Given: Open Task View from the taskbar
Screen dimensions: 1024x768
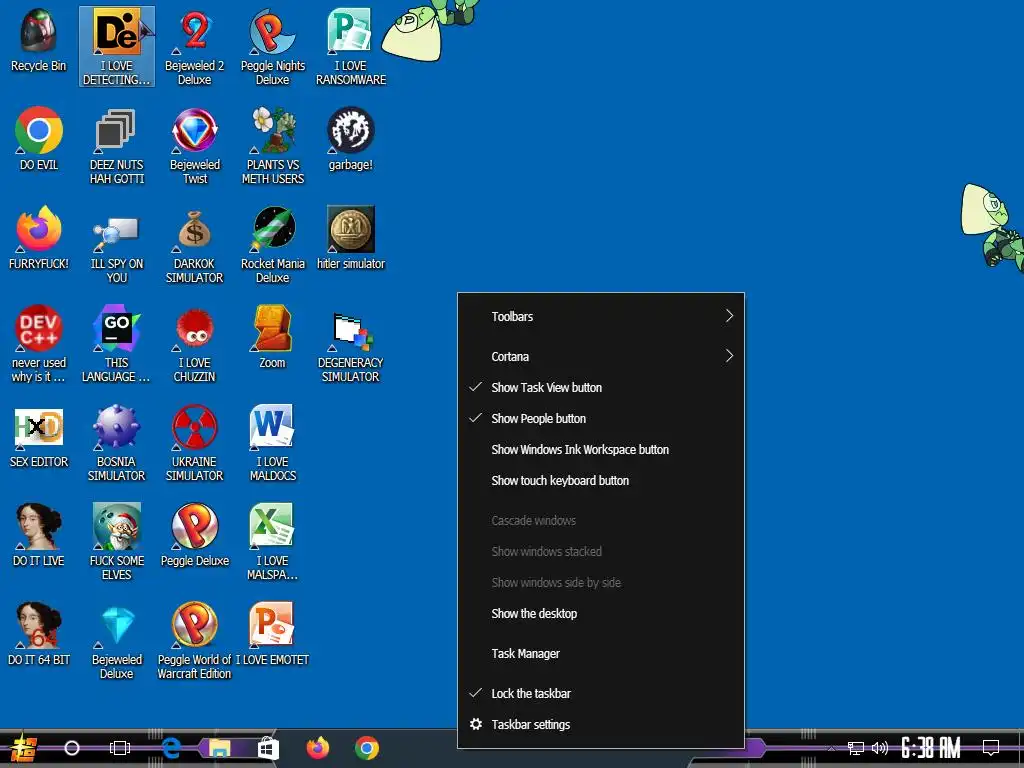Looking at the screenshot, I should coord(120,748).
